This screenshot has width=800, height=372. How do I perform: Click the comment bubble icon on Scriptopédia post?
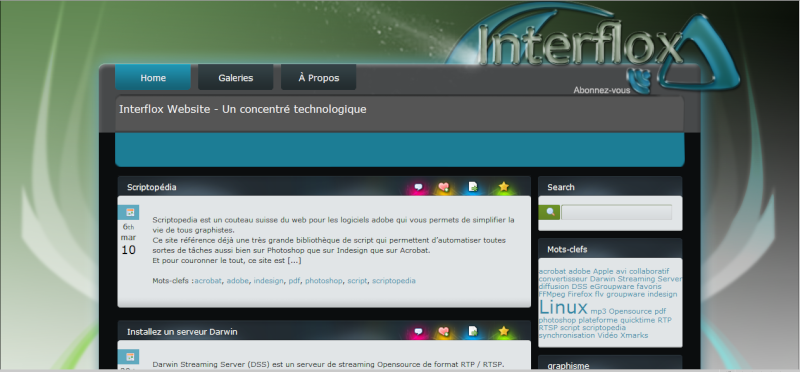click(418, 187)
